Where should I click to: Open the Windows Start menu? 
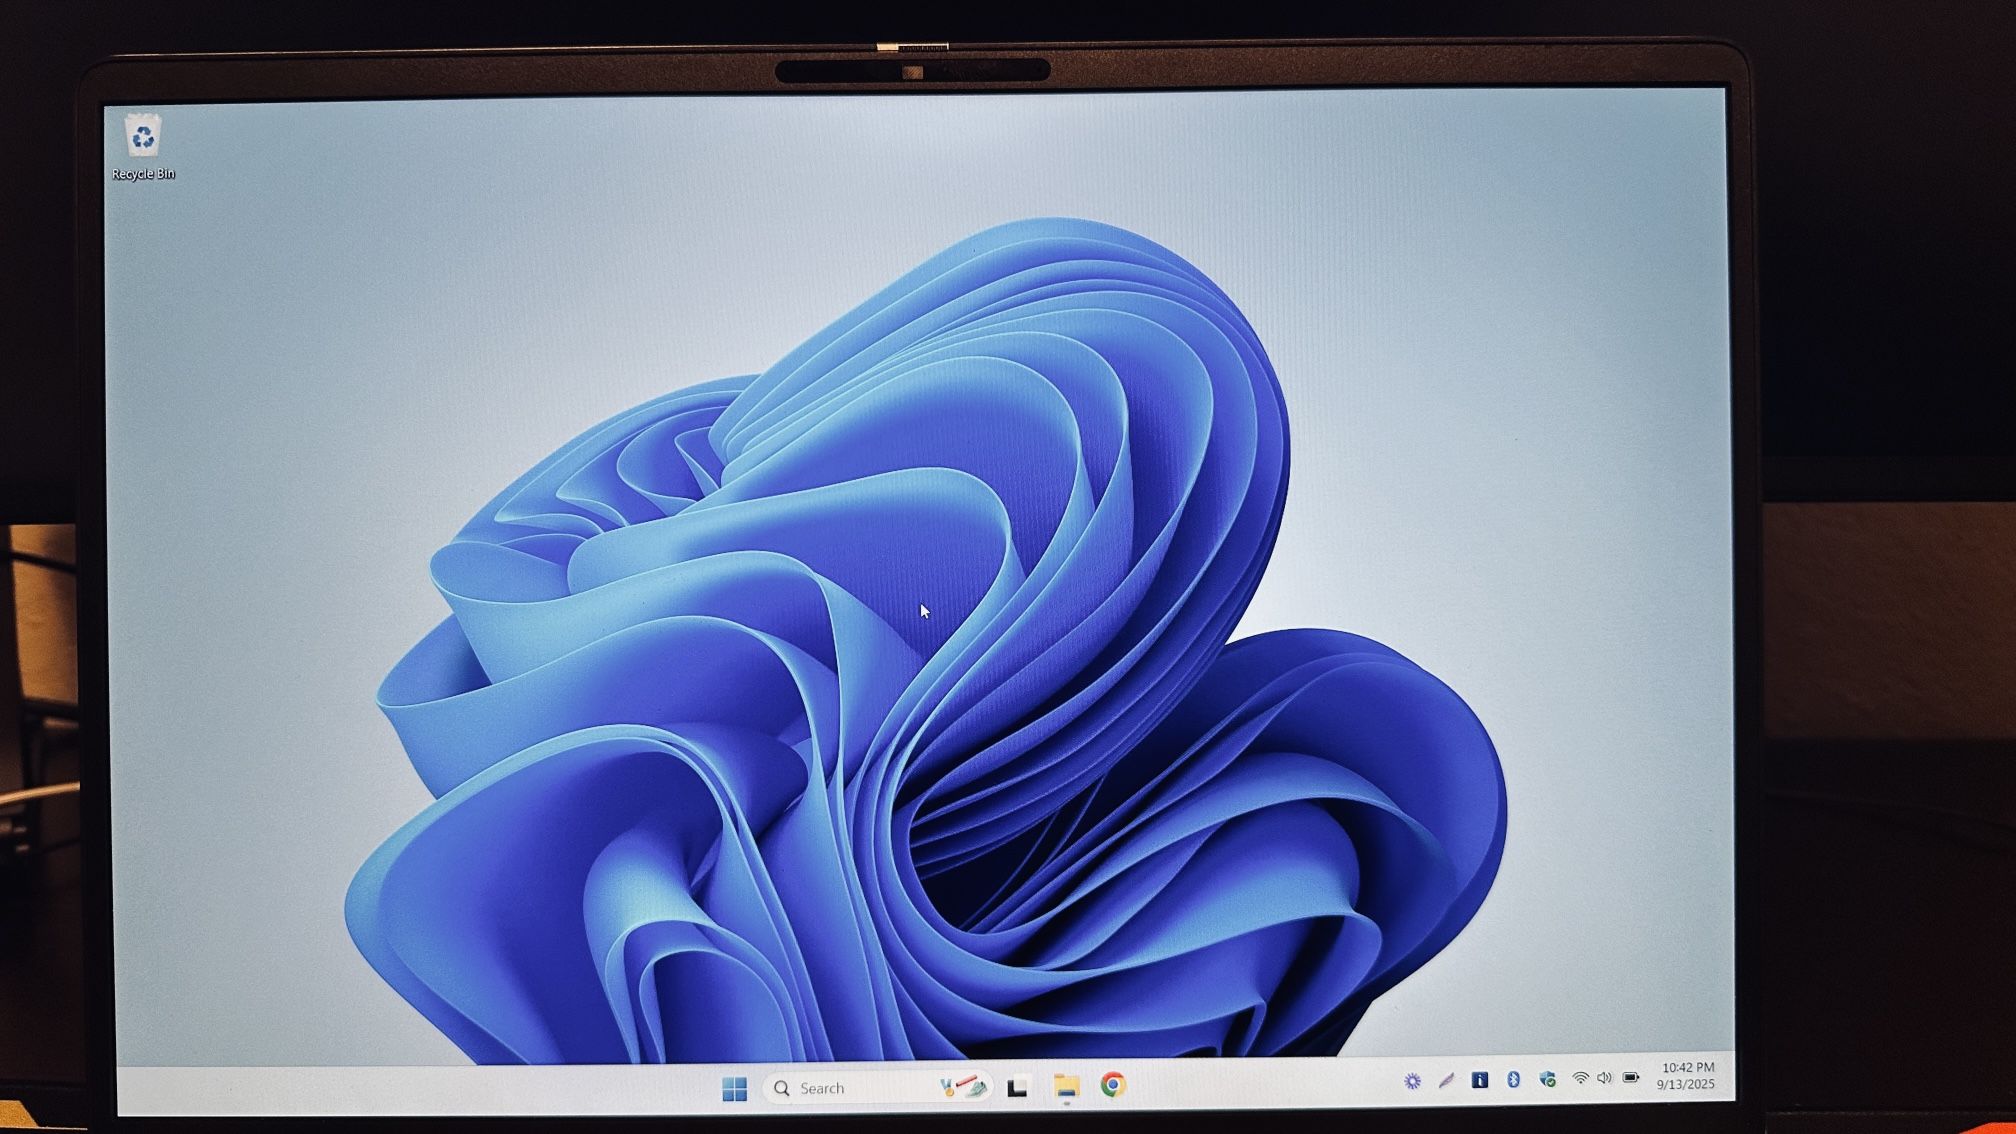pyautogui.click(x=734, y=1088)
